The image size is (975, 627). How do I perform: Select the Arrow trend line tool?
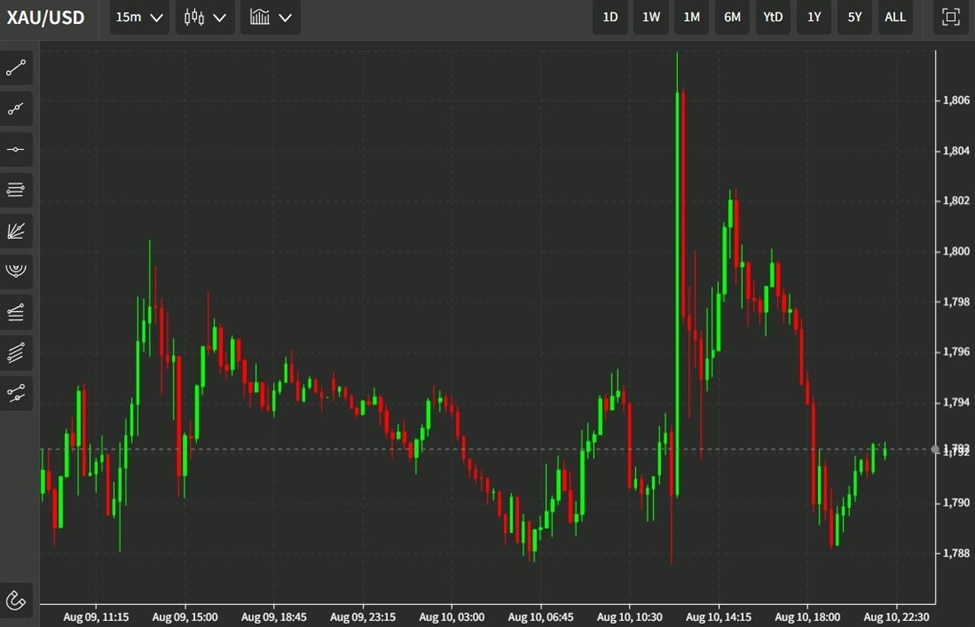16,108
